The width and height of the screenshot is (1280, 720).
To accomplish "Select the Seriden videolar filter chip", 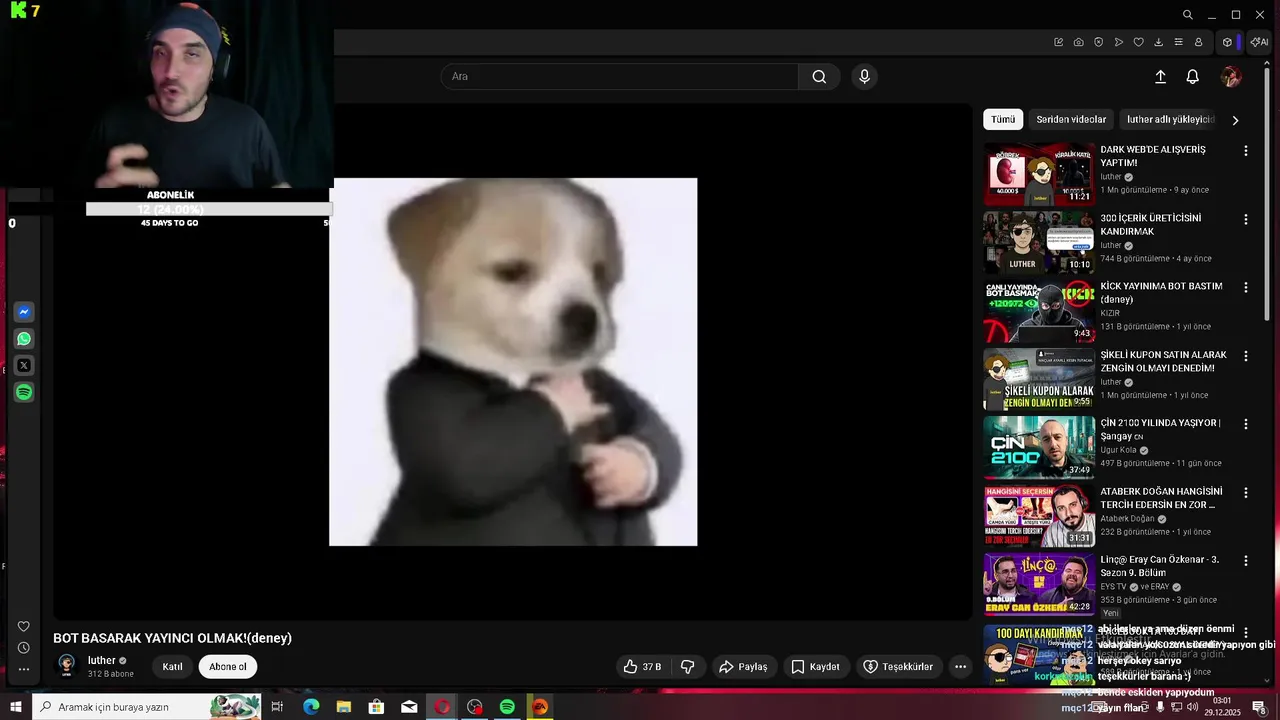I will (1071, 119).
